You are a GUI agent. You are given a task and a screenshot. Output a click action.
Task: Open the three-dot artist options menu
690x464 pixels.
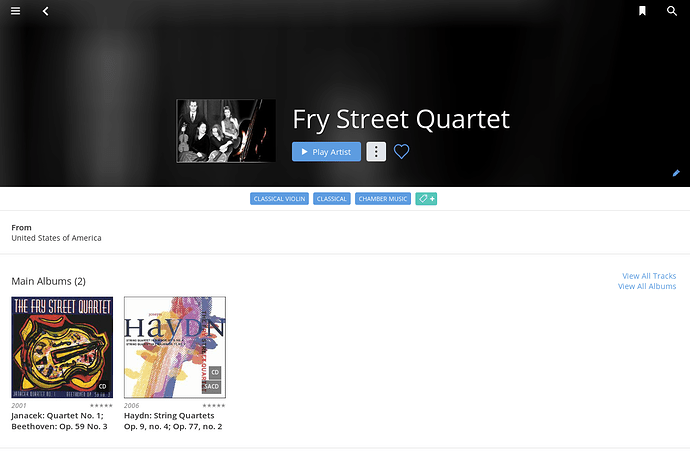(x=376, y=151)
